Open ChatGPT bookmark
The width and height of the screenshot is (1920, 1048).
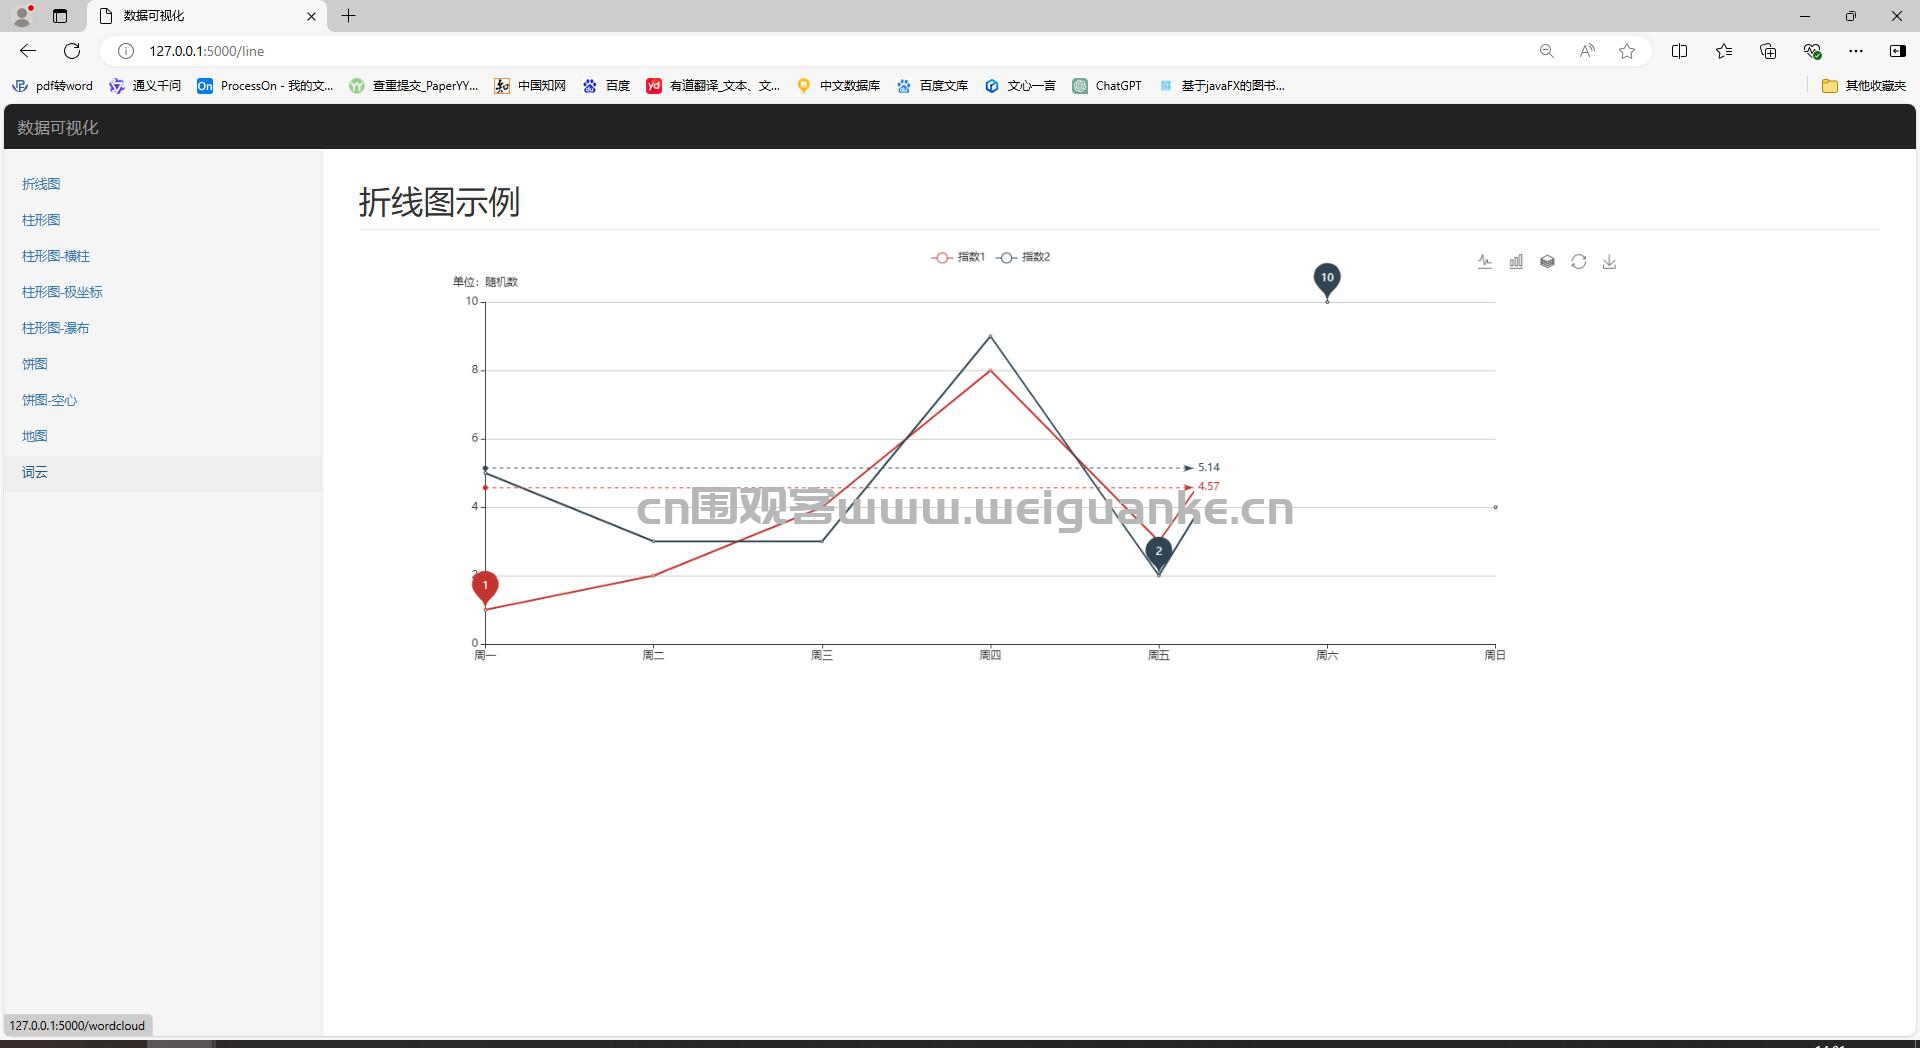[1107, 86]
